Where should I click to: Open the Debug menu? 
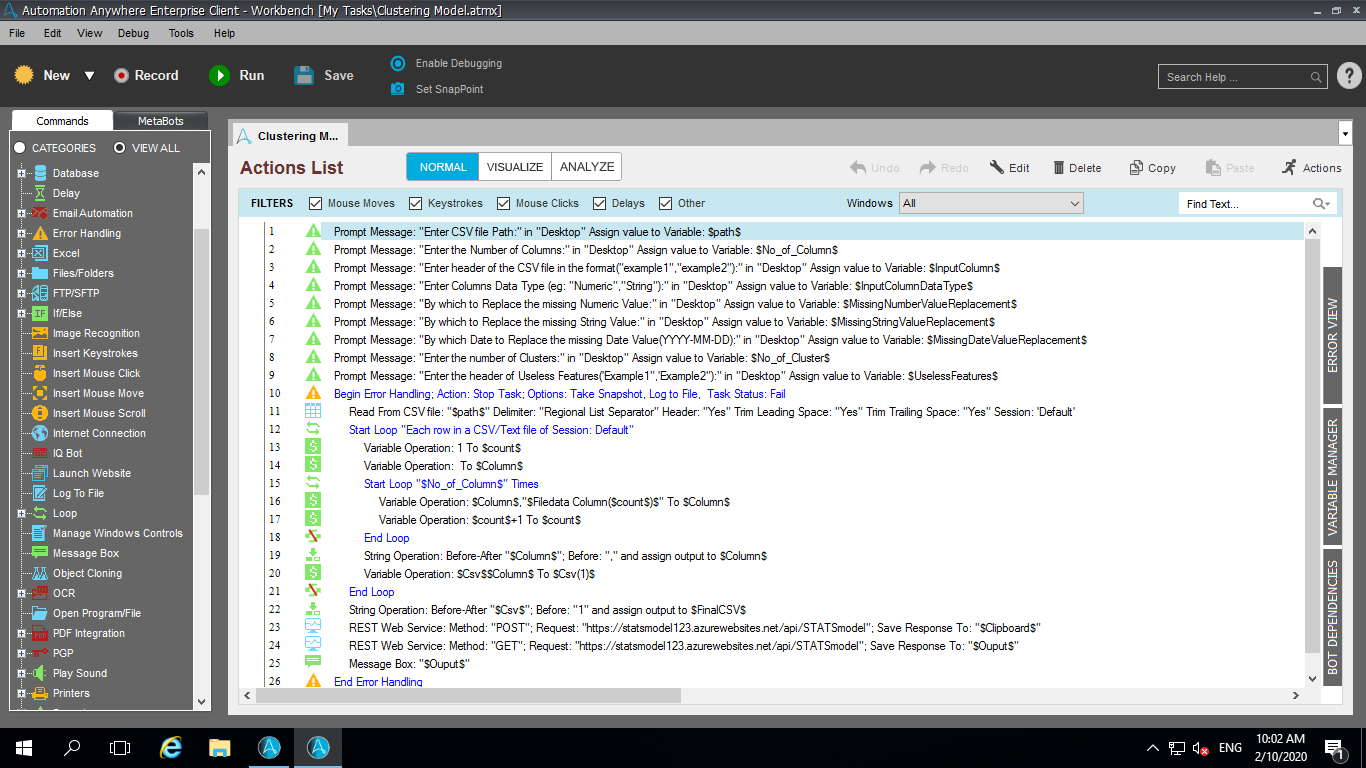(x=133, y=33)
